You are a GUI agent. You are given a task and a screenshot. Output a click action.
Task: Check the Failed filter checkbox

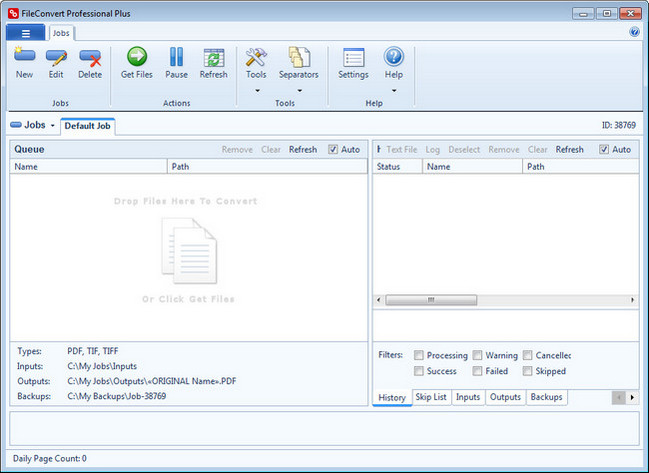click(x=478, y=371)
